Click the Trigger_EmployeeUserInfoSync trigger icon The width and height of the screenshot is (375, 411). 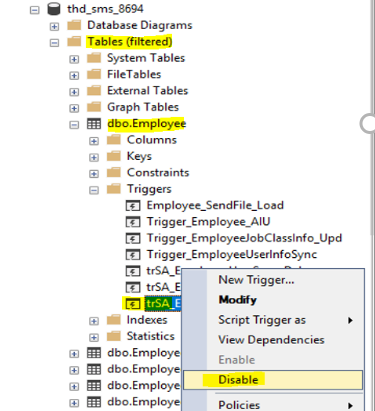(x=133, y=255)
